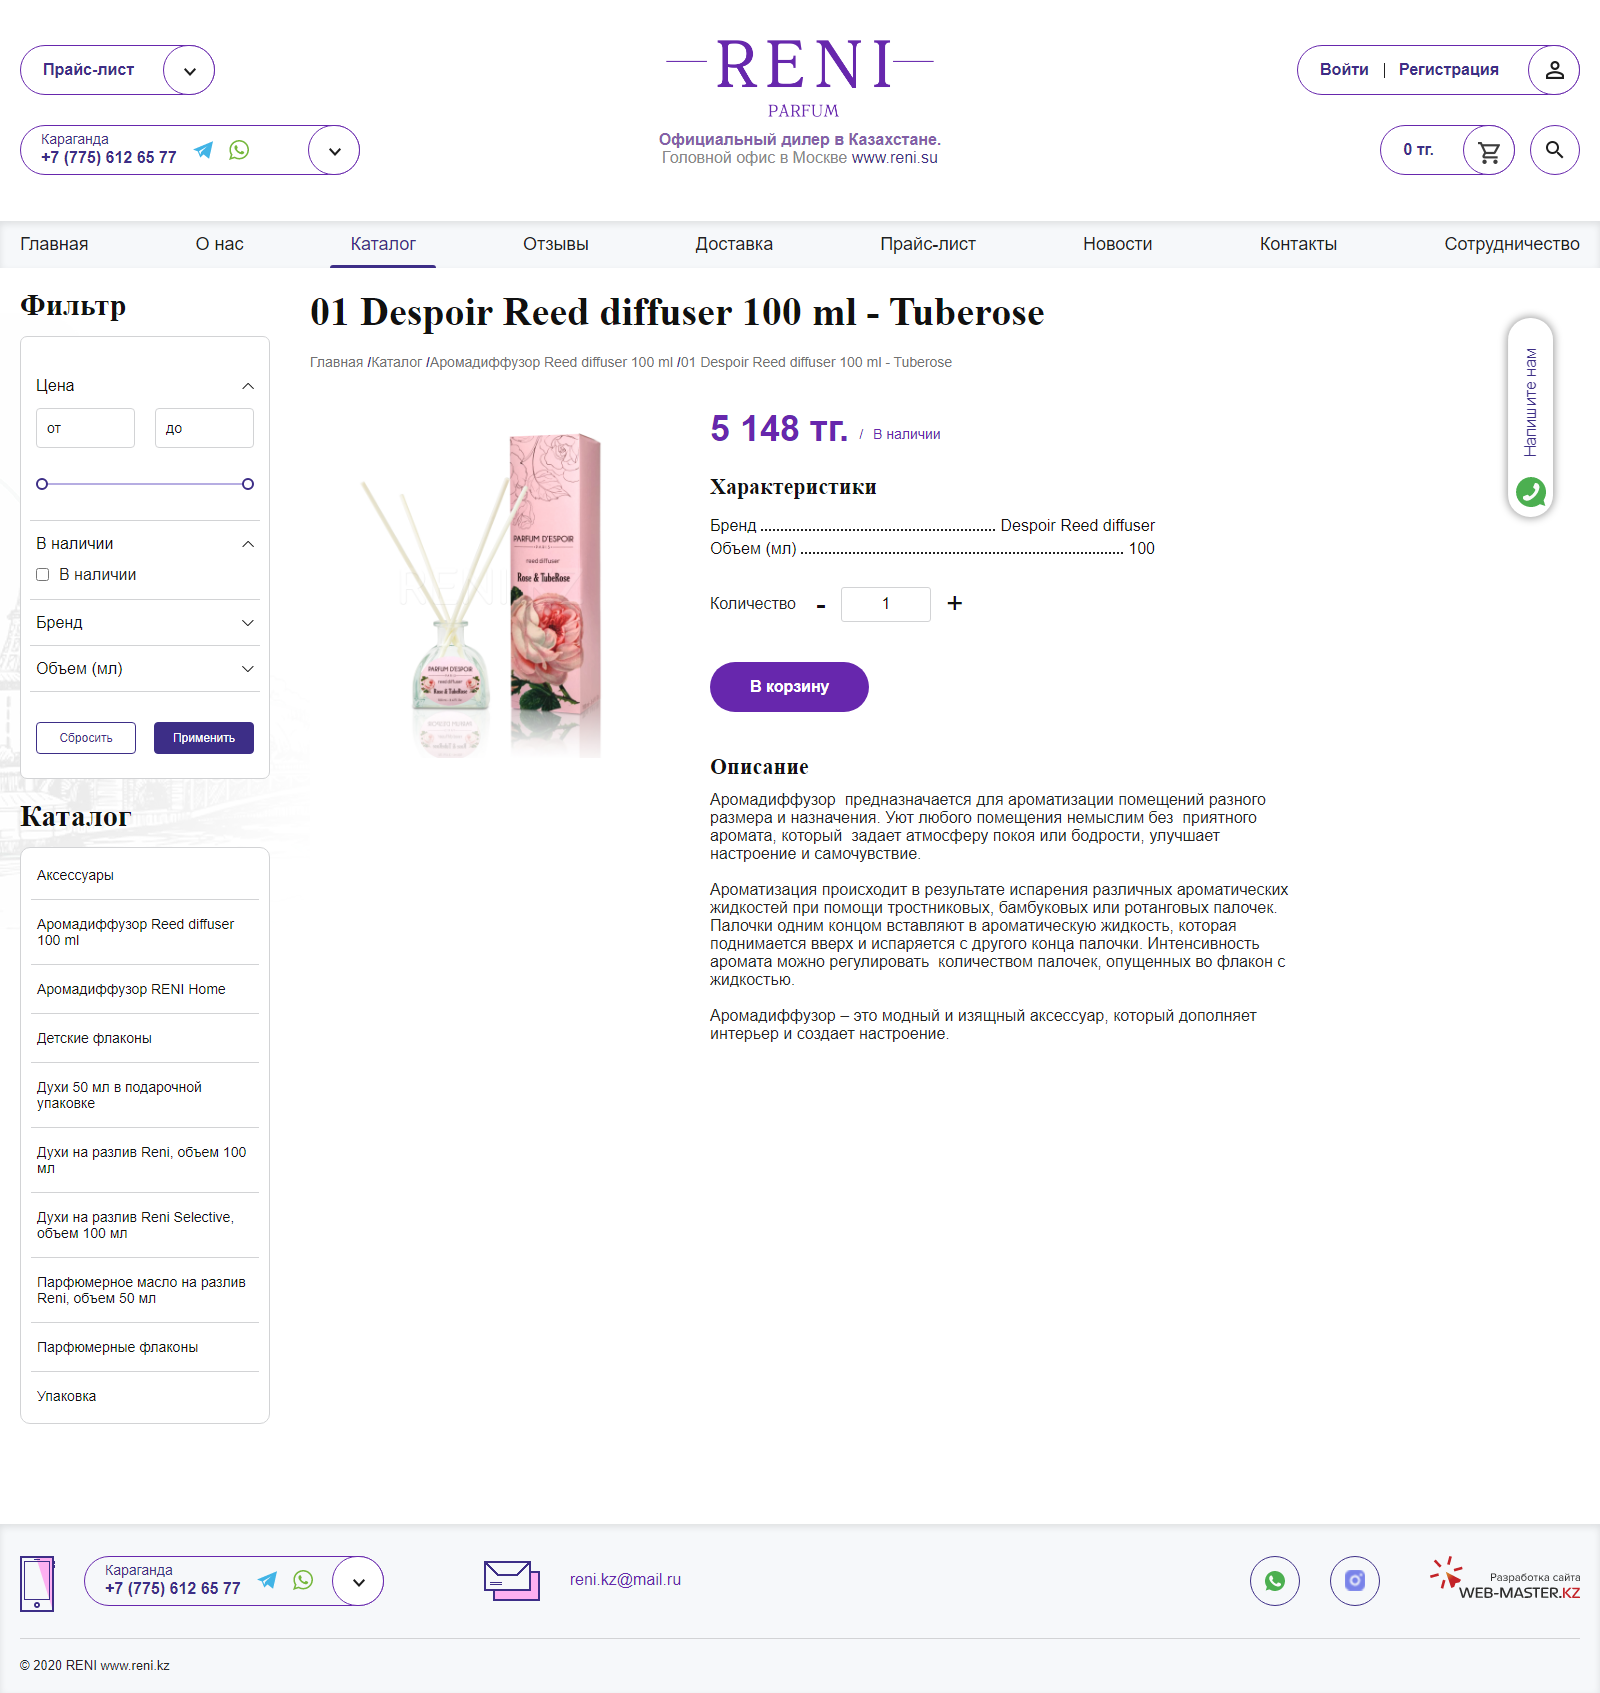Screen dimensions: 1600x1693
Task: Add product with 'В корзину' button
Action: point(789,687)
